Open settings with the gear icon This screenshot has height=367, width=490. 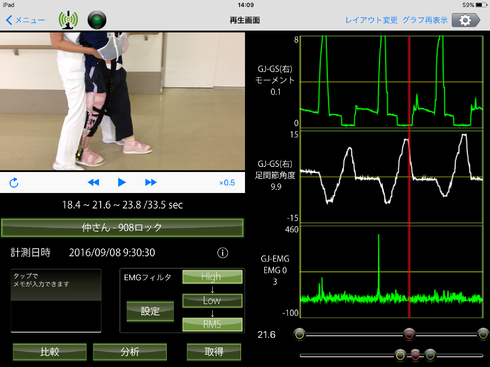(466, 20)
